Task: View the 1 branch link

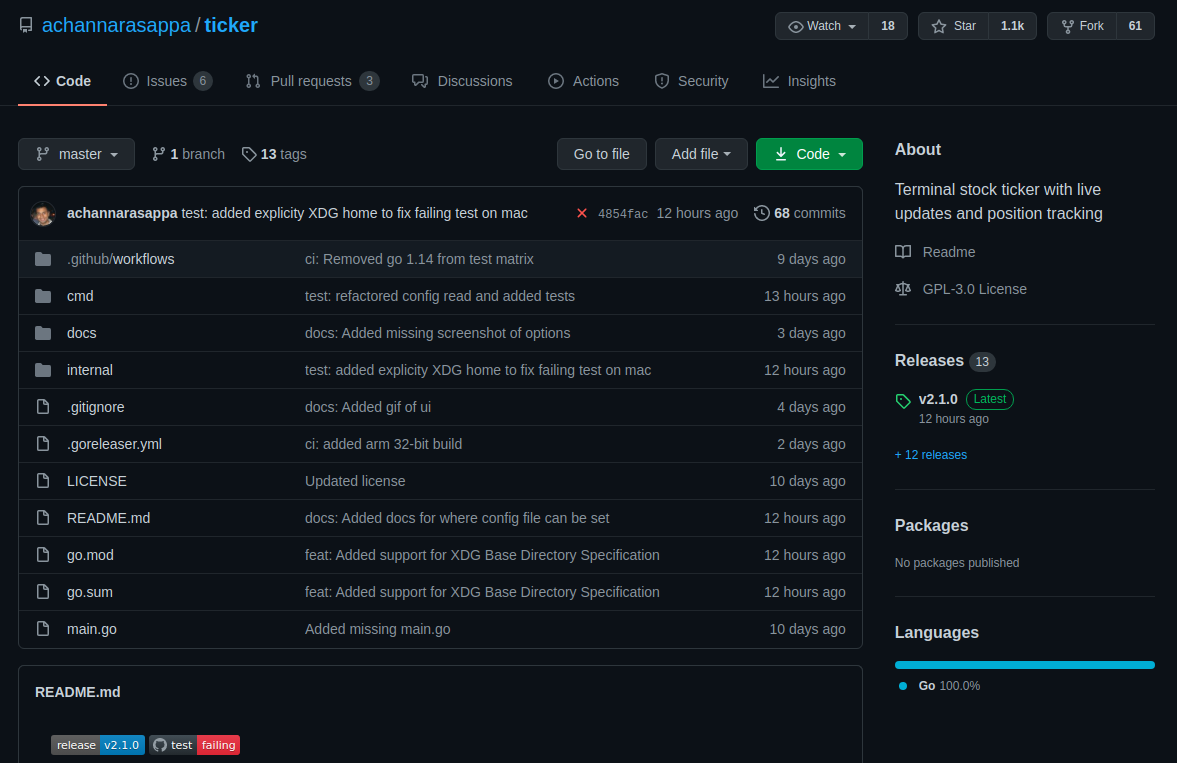Action: [188, 154]
